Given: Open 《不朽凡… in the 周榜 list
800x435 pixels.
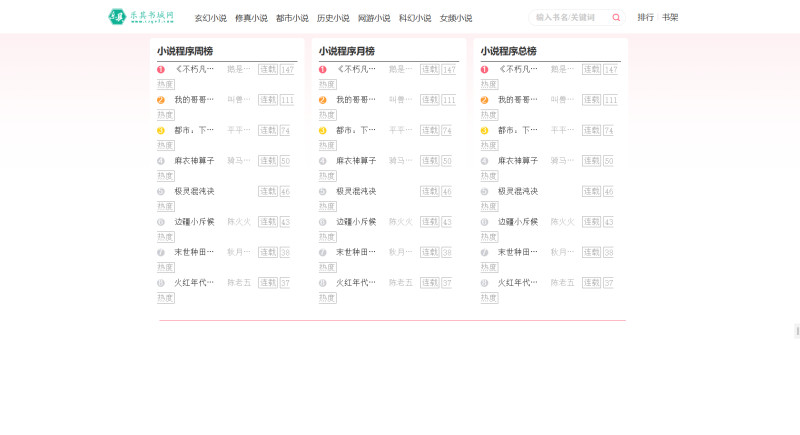Looking at the screenshot, I should tap(194, 69).
